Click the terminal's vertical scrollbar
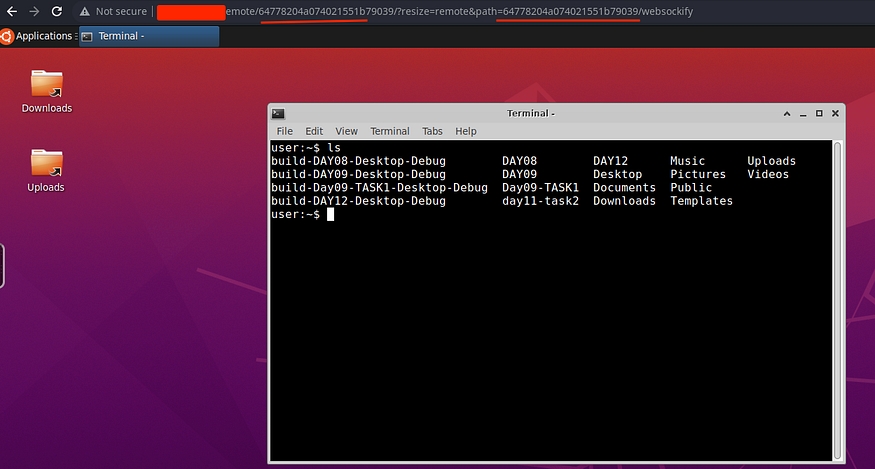The height and width of the screenshot is (469, 875). 836,300
